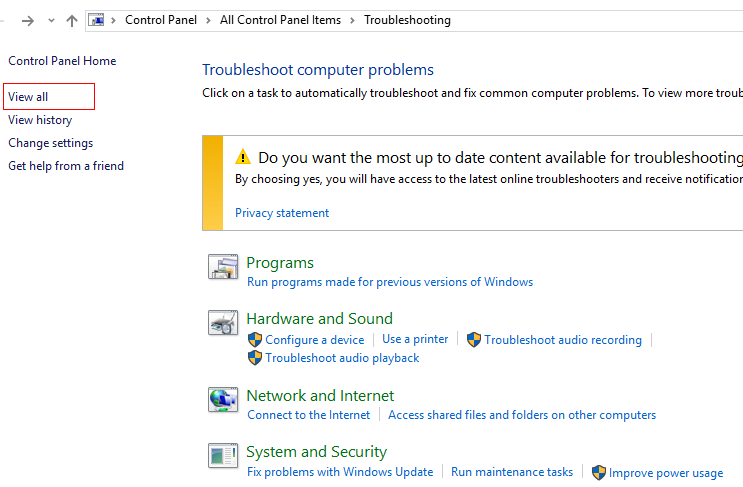Open Connect to the Internet troubleshooter
Image resolution: width=743 pixels, height=487 pixels.
[x=308, y=415]
